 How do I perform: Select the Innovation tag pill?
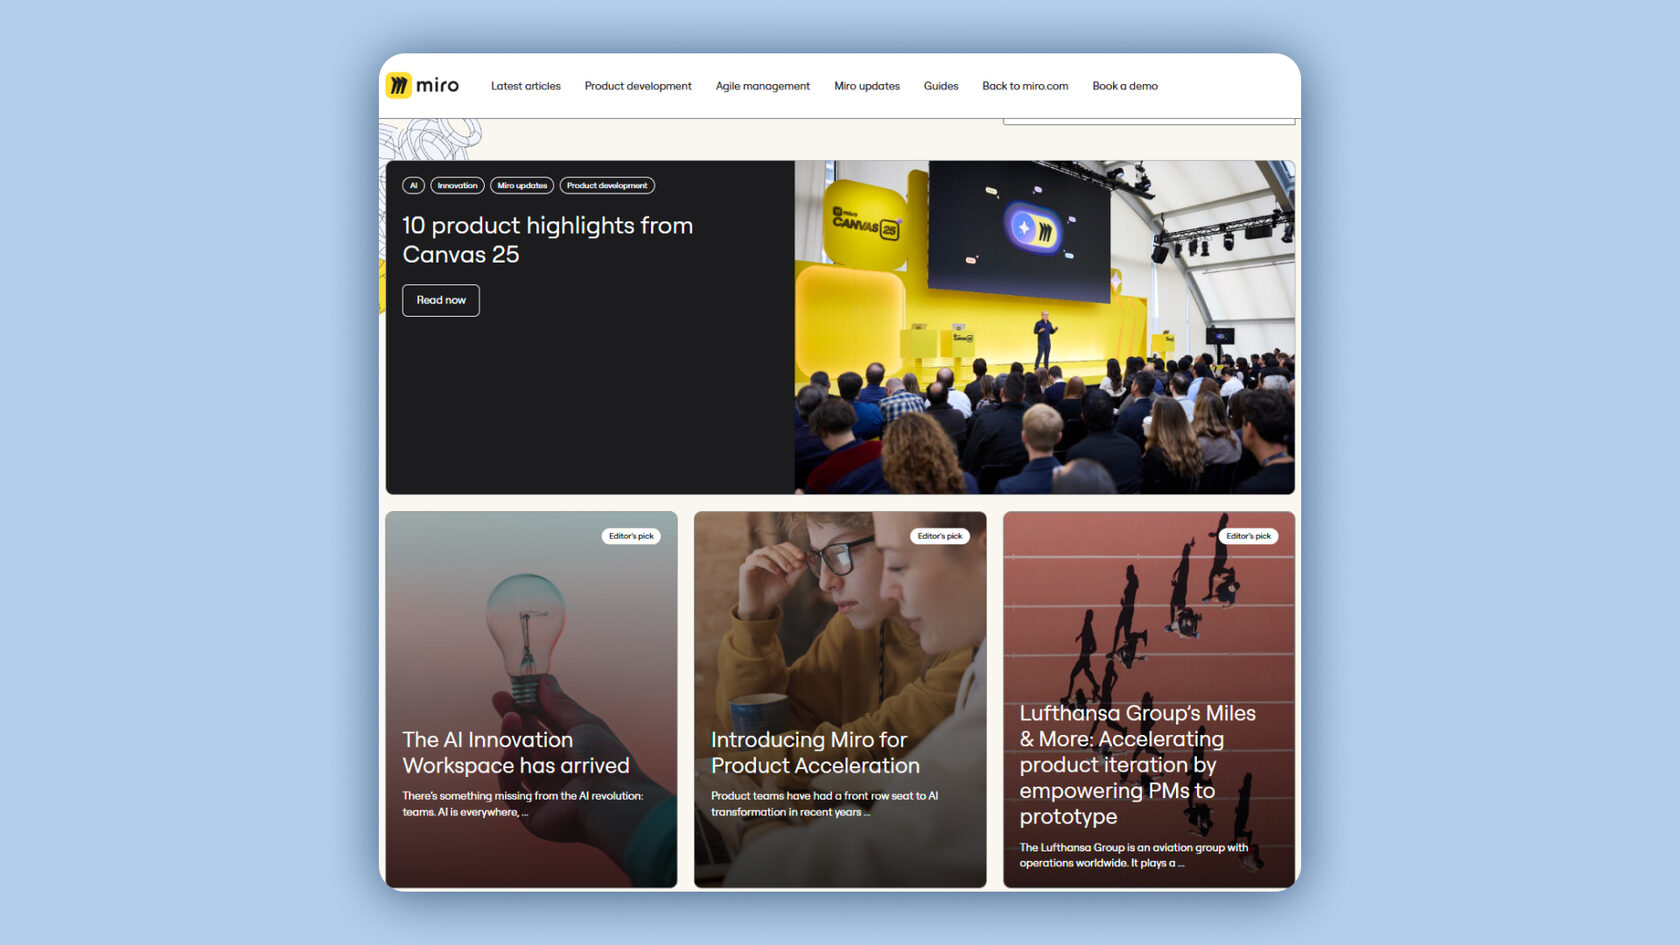[x=457, y=185]
